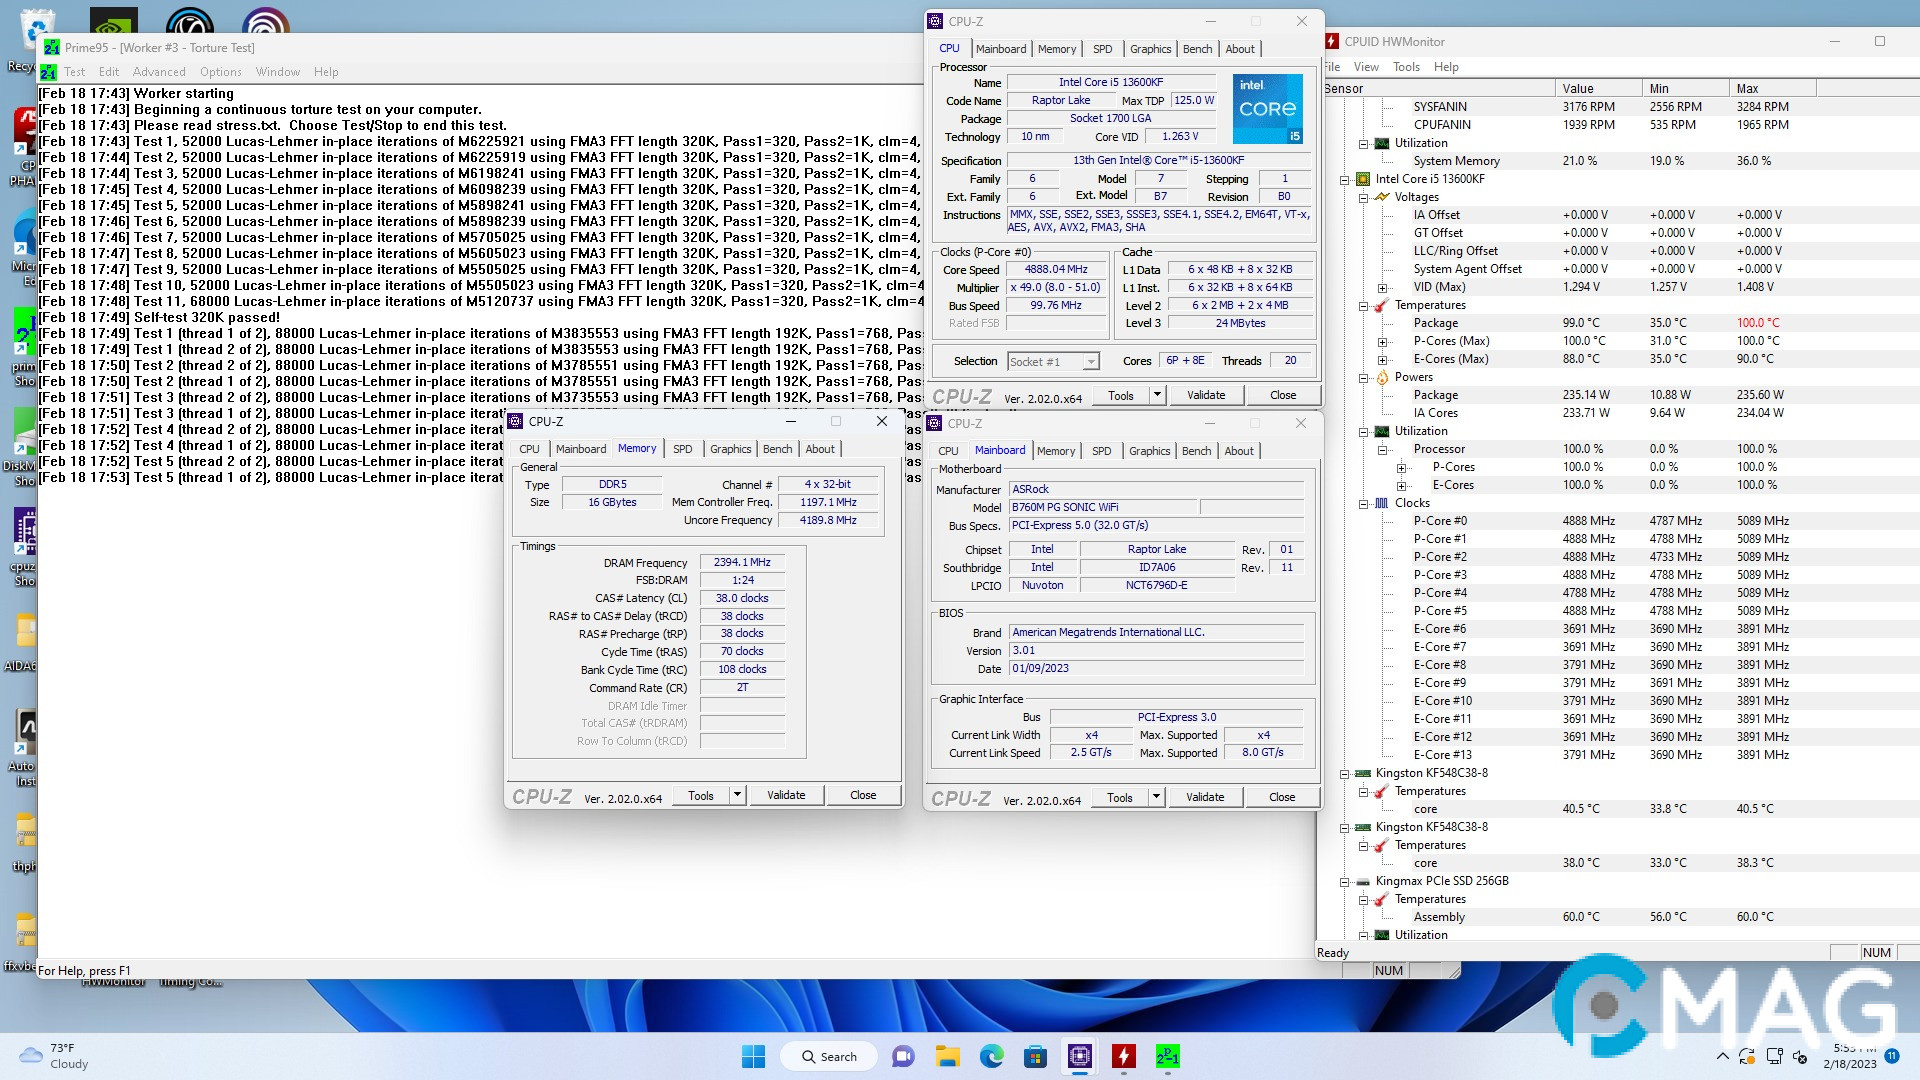Viewport: 1920px width, 1080px height.
Task: Click the Prime95 icon in taskbar
Action: (x=1167, y=1056)
